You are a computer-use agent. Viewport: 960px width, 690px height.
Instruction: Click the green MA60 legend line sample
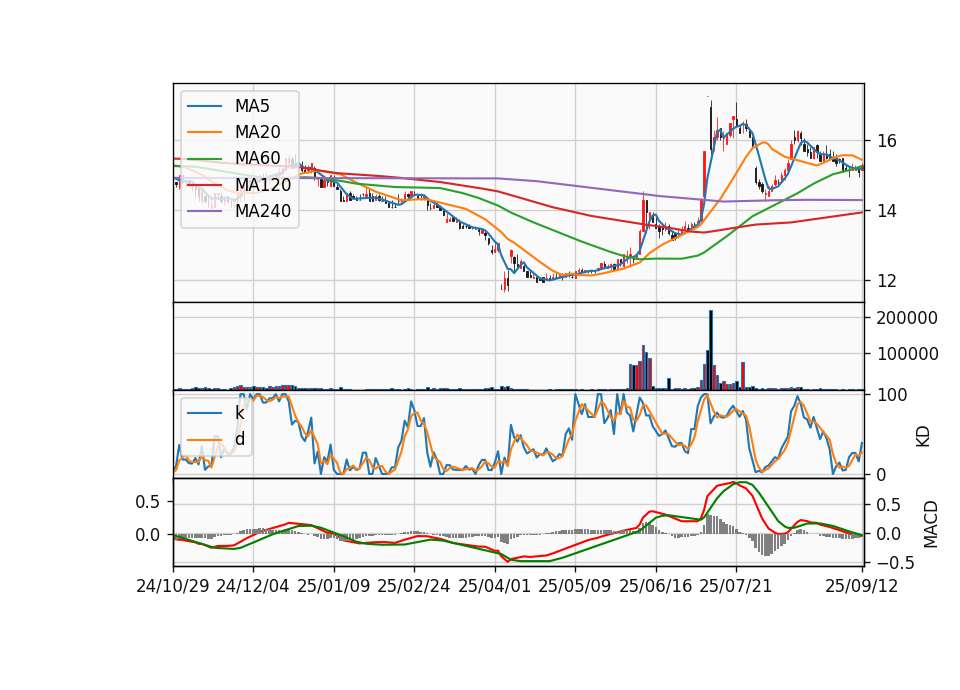point(204,159)
